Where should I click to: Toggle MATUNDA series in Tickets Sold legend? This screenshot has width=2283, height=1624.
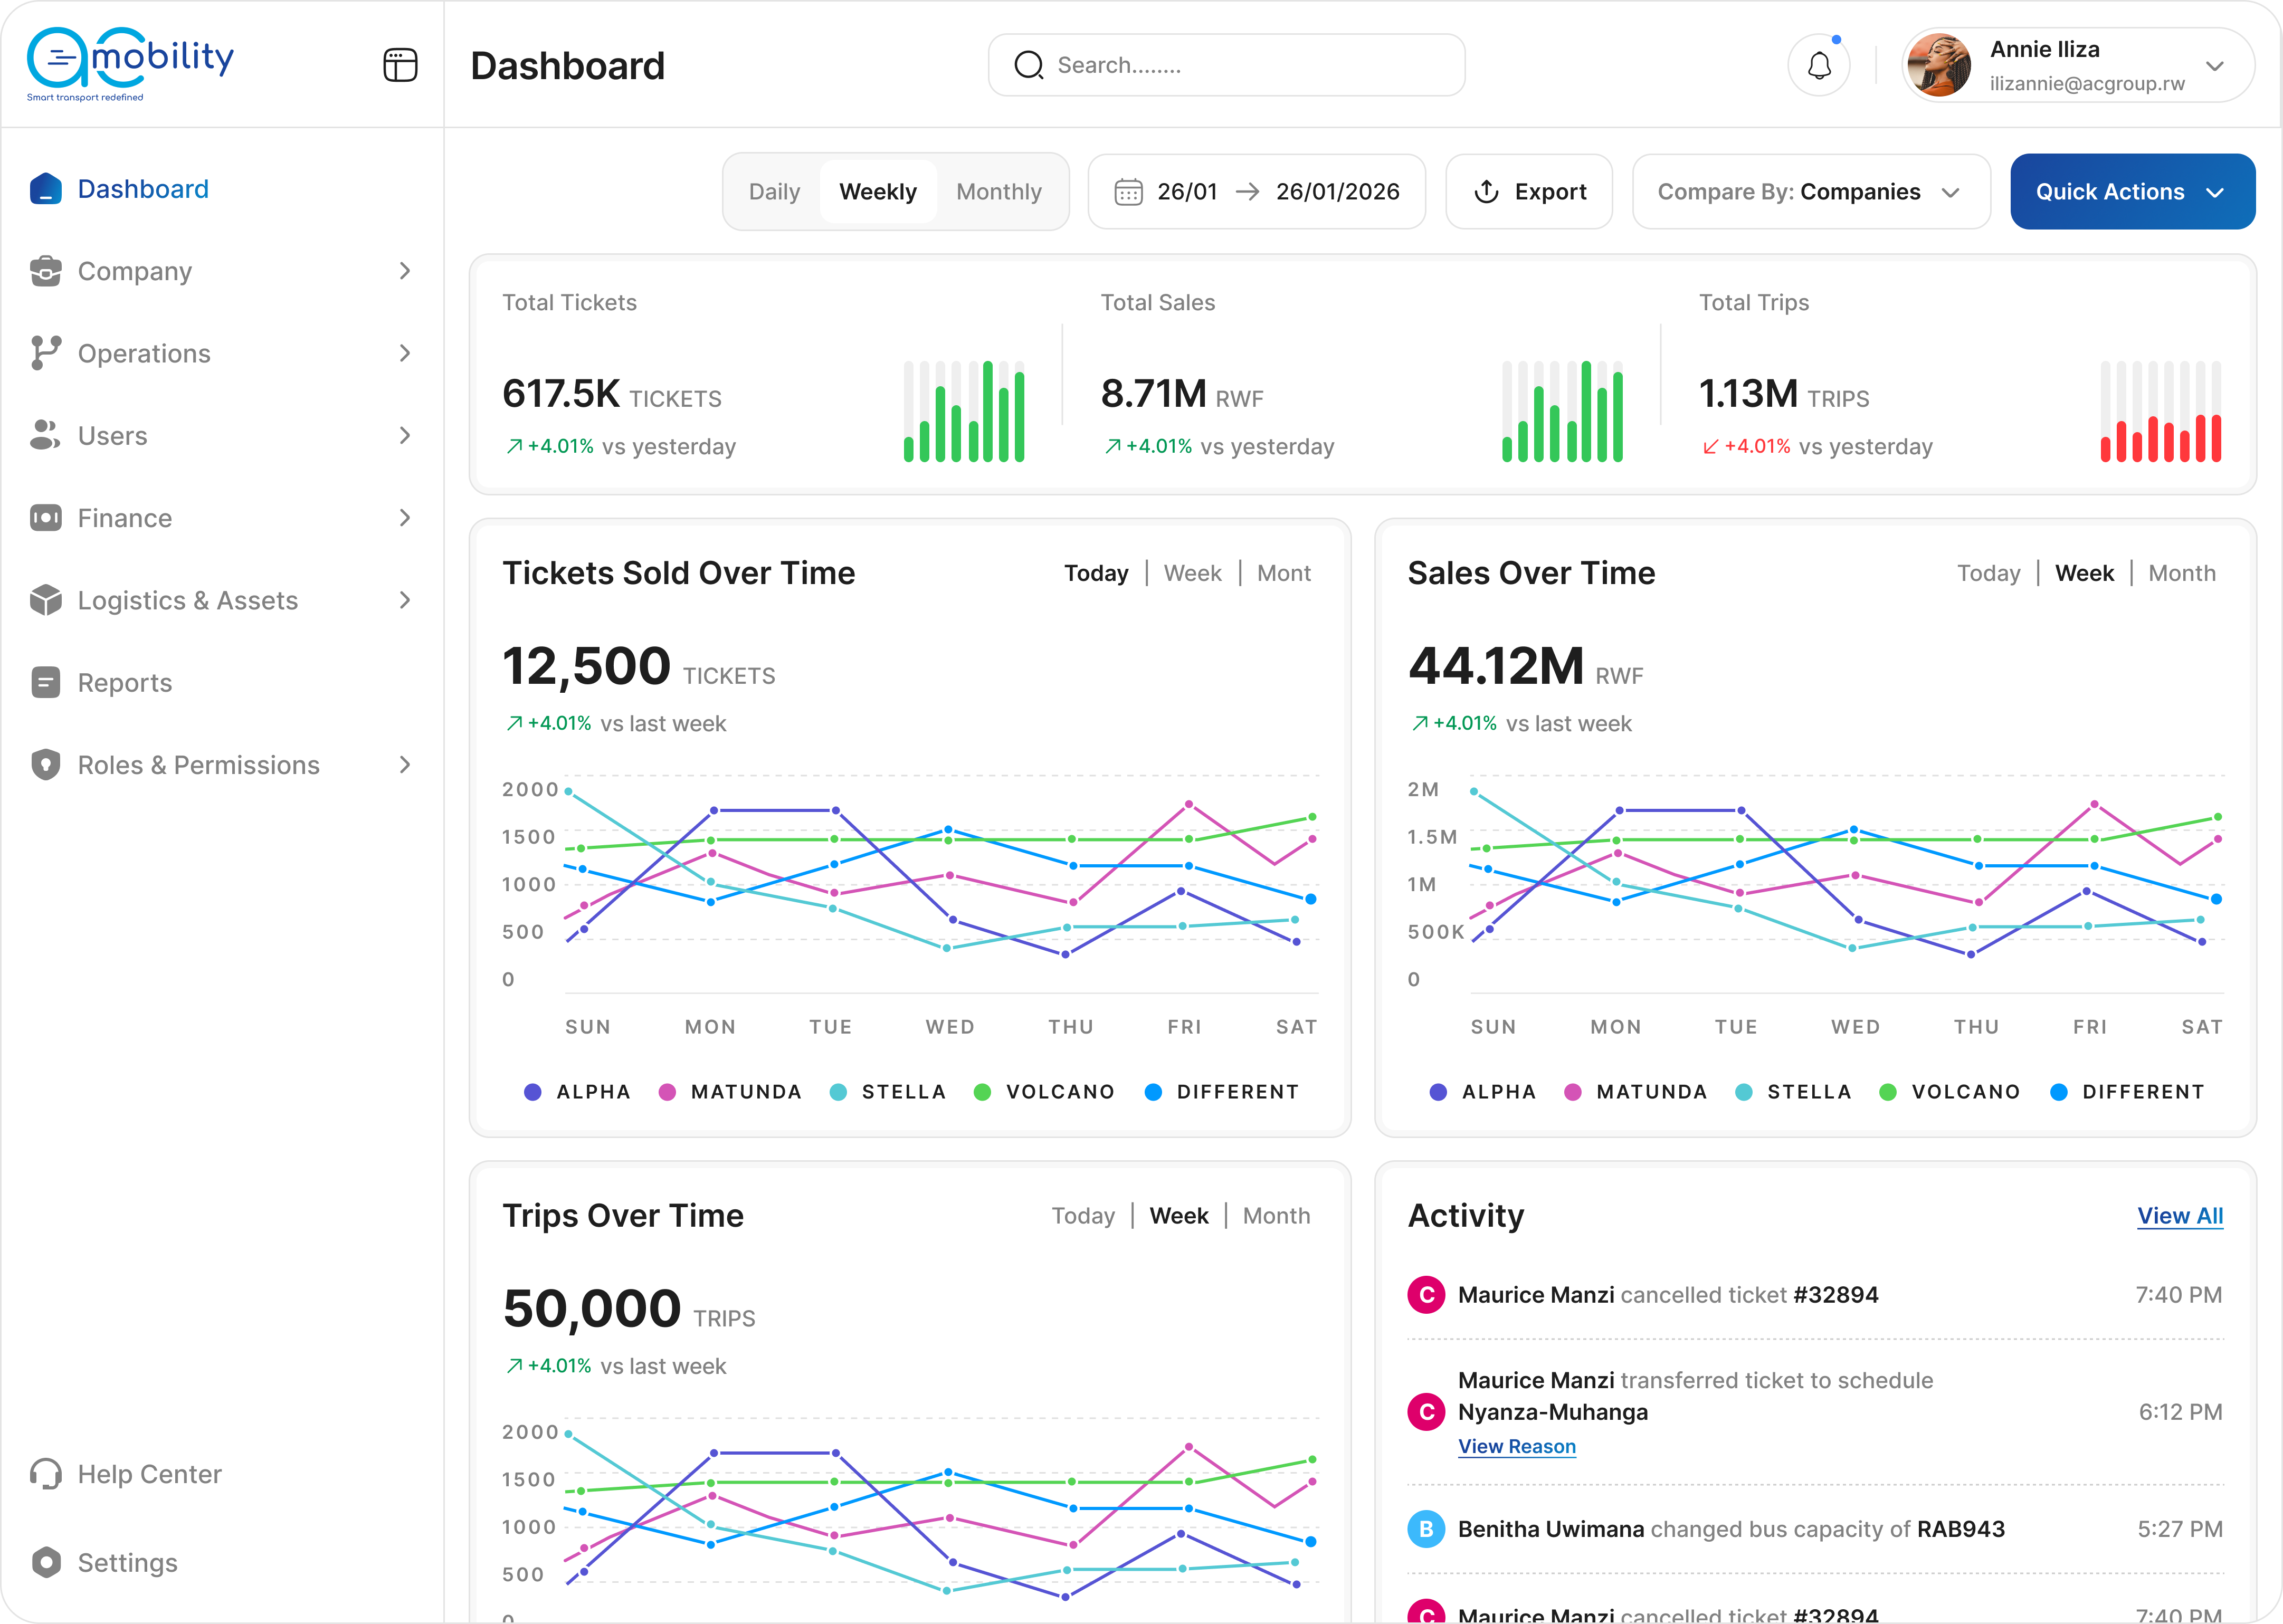[730, 1092]
